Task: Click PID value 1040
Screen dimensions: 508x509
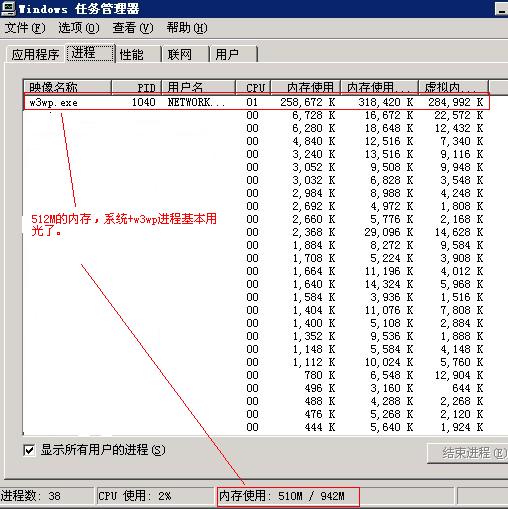Action: [x=144, y=102]
